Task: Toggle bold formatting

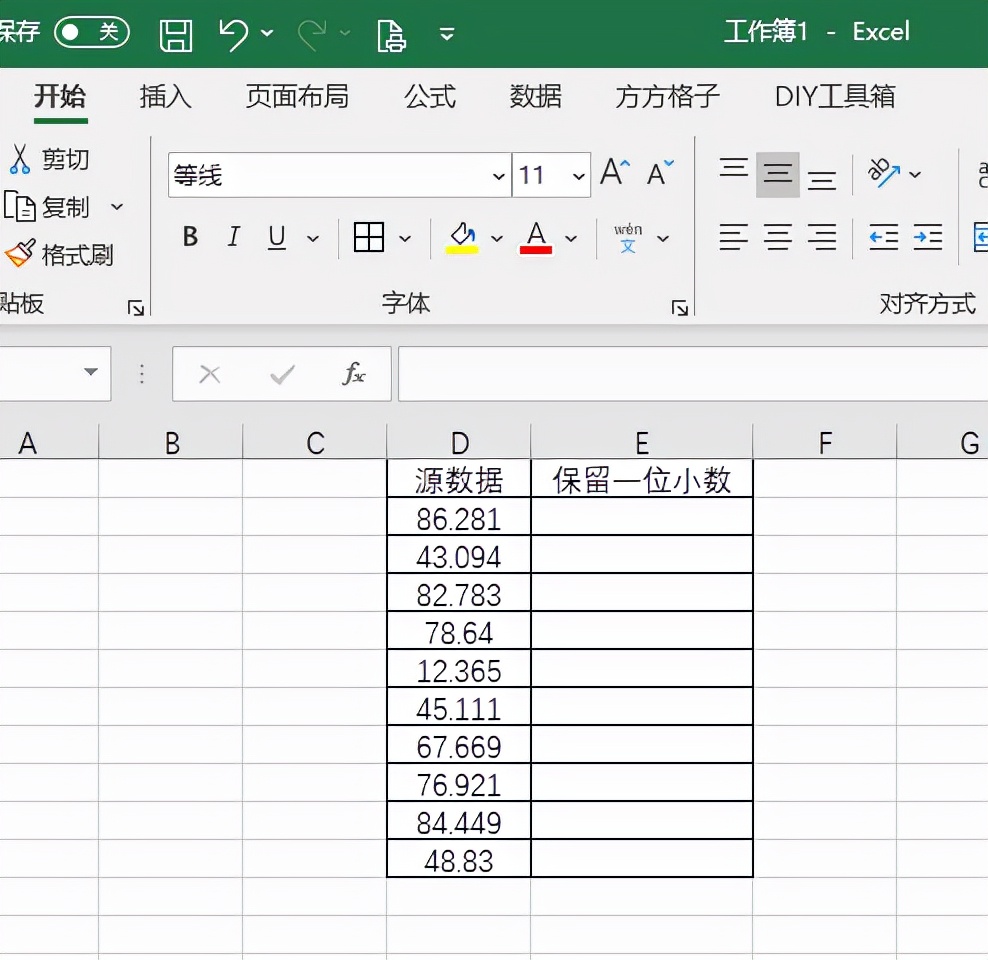Action: (x=189, y=237)
